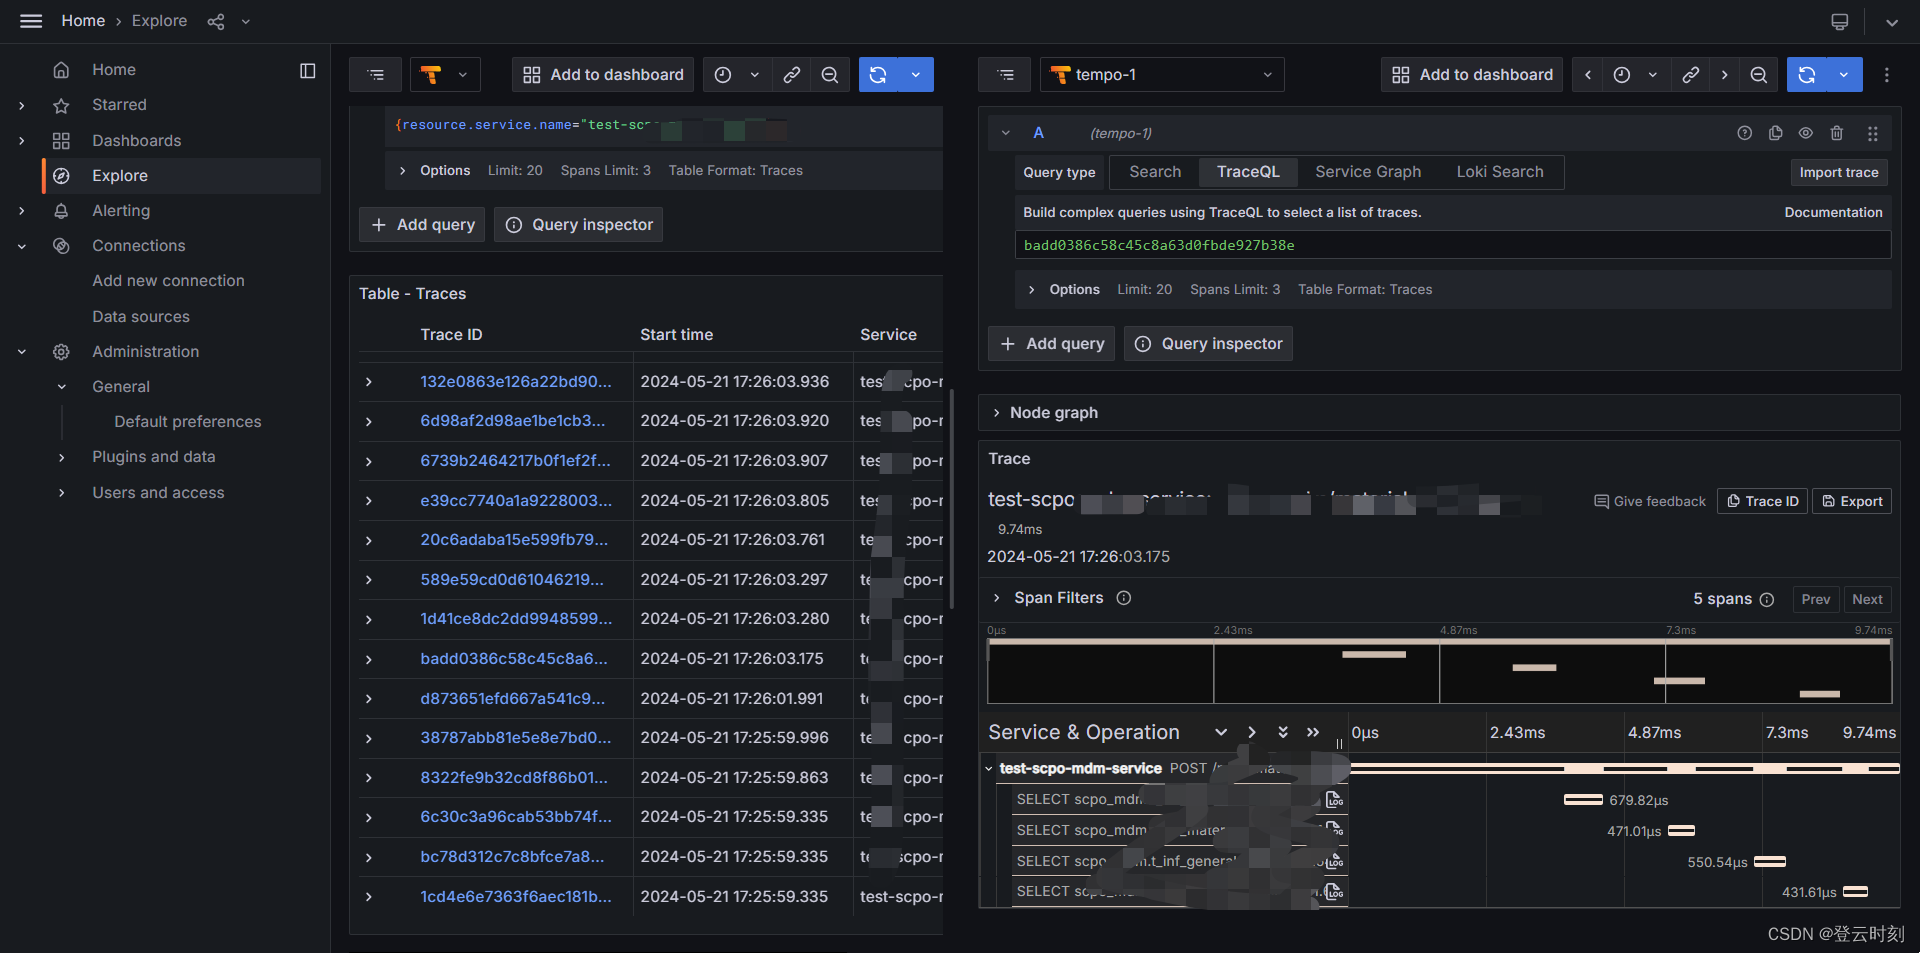The image size is (1920, 953).
Task: Delete query A with the trash icon
Action: pyautogui.click(x=1837, y=133)
